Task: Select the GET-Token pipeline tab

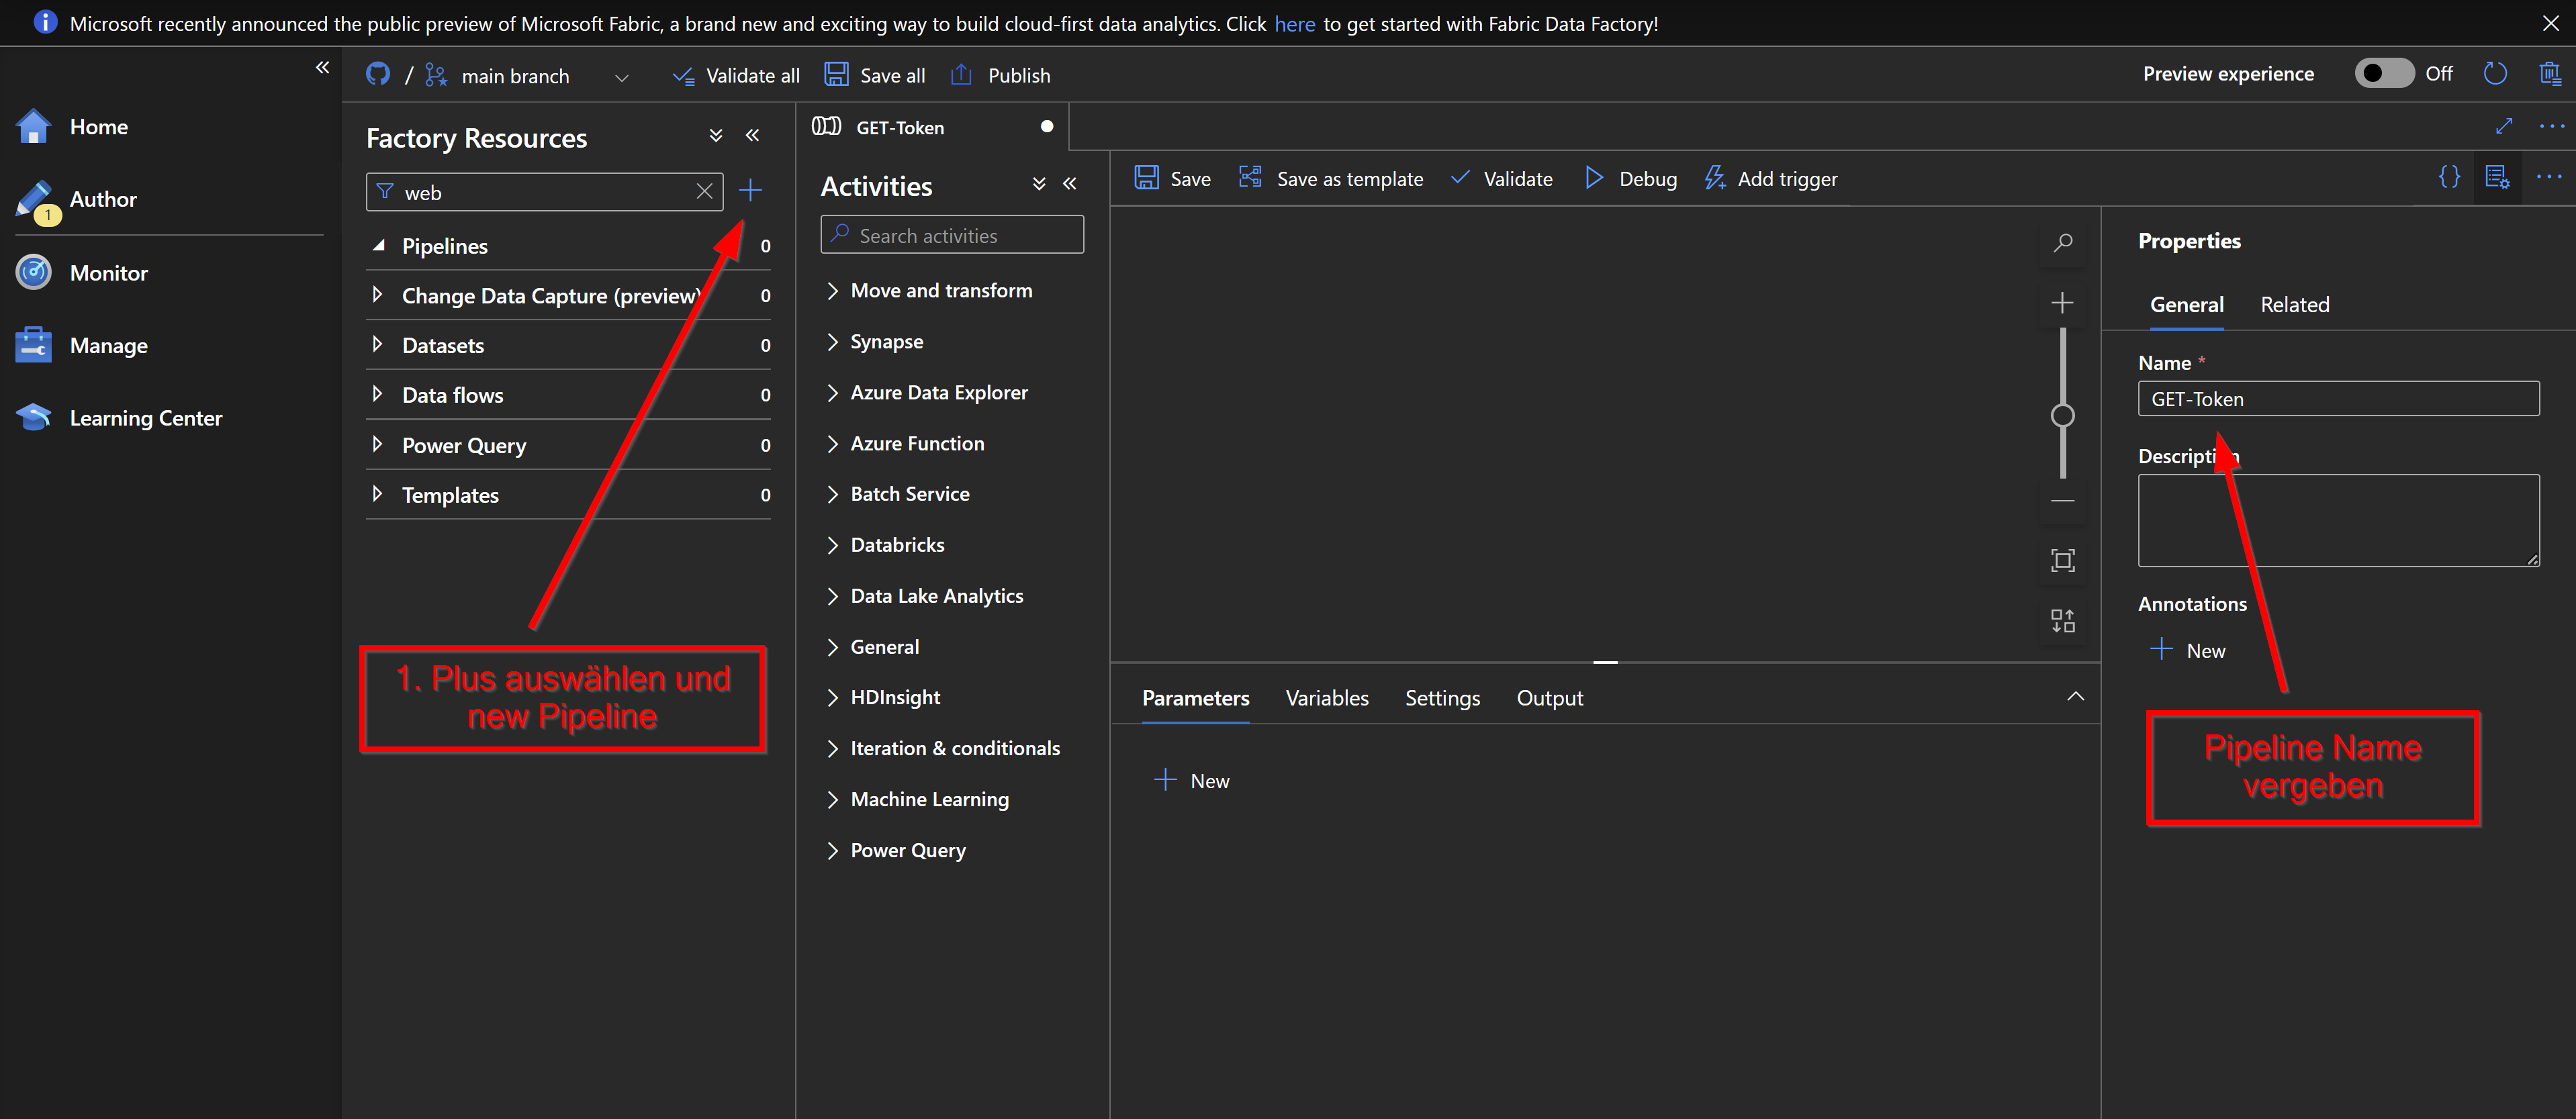Action: point(932,127)
